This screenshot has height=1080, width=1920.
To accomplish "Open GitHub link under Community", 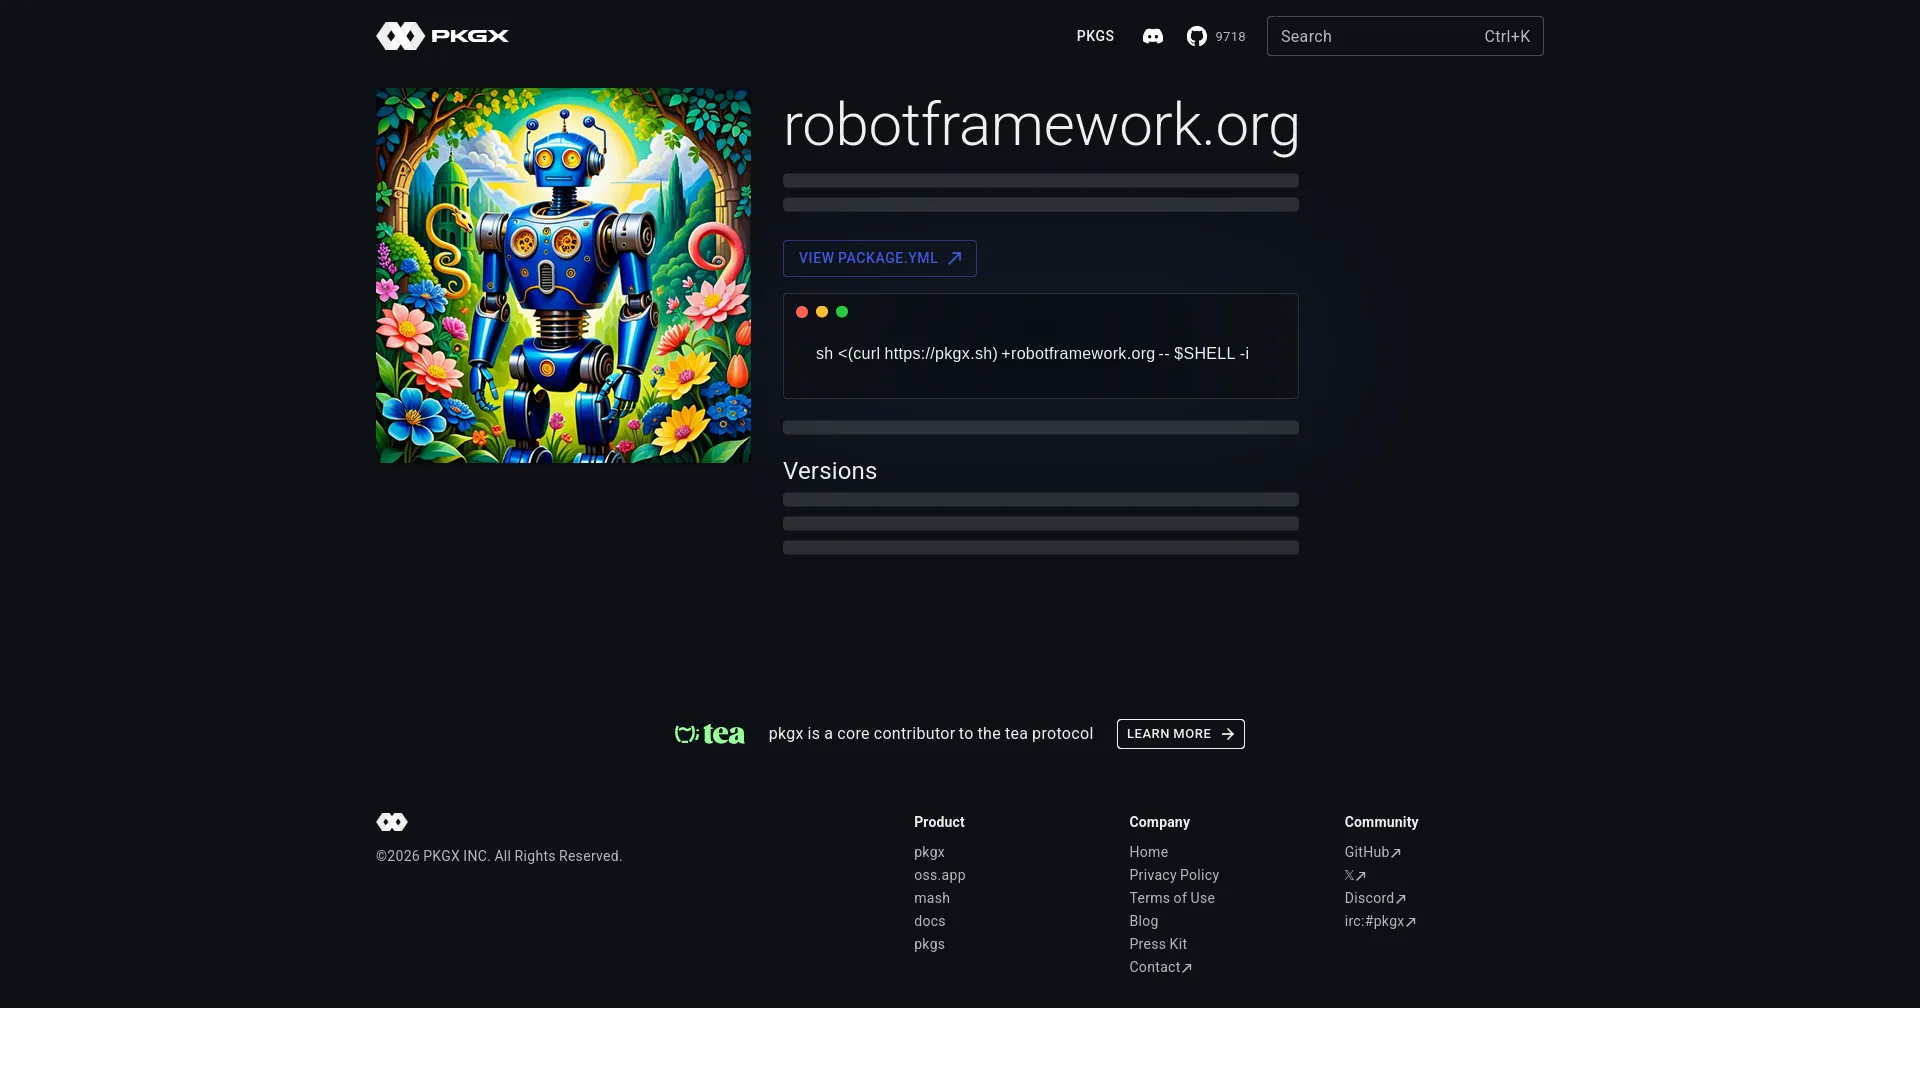I will (1372, 852).
